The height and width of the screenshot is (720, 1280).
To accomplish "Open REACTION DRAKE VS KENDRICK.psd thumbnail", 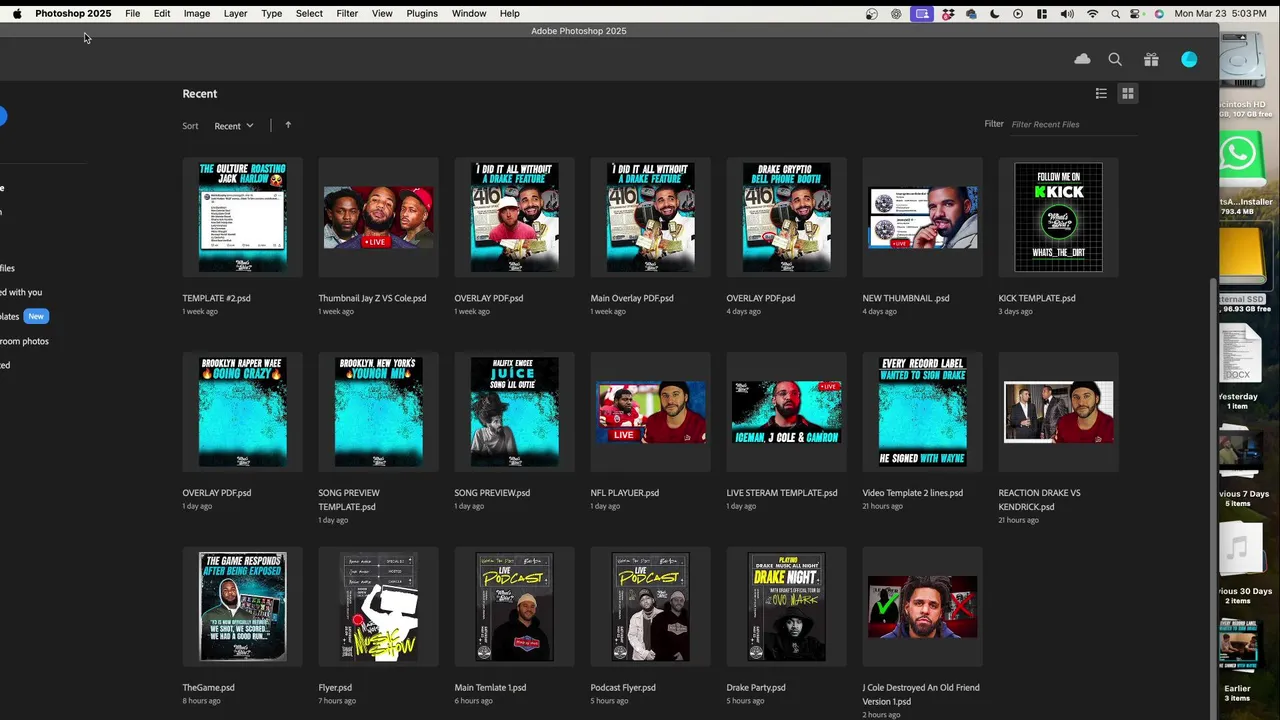I will coord(1058,412).
